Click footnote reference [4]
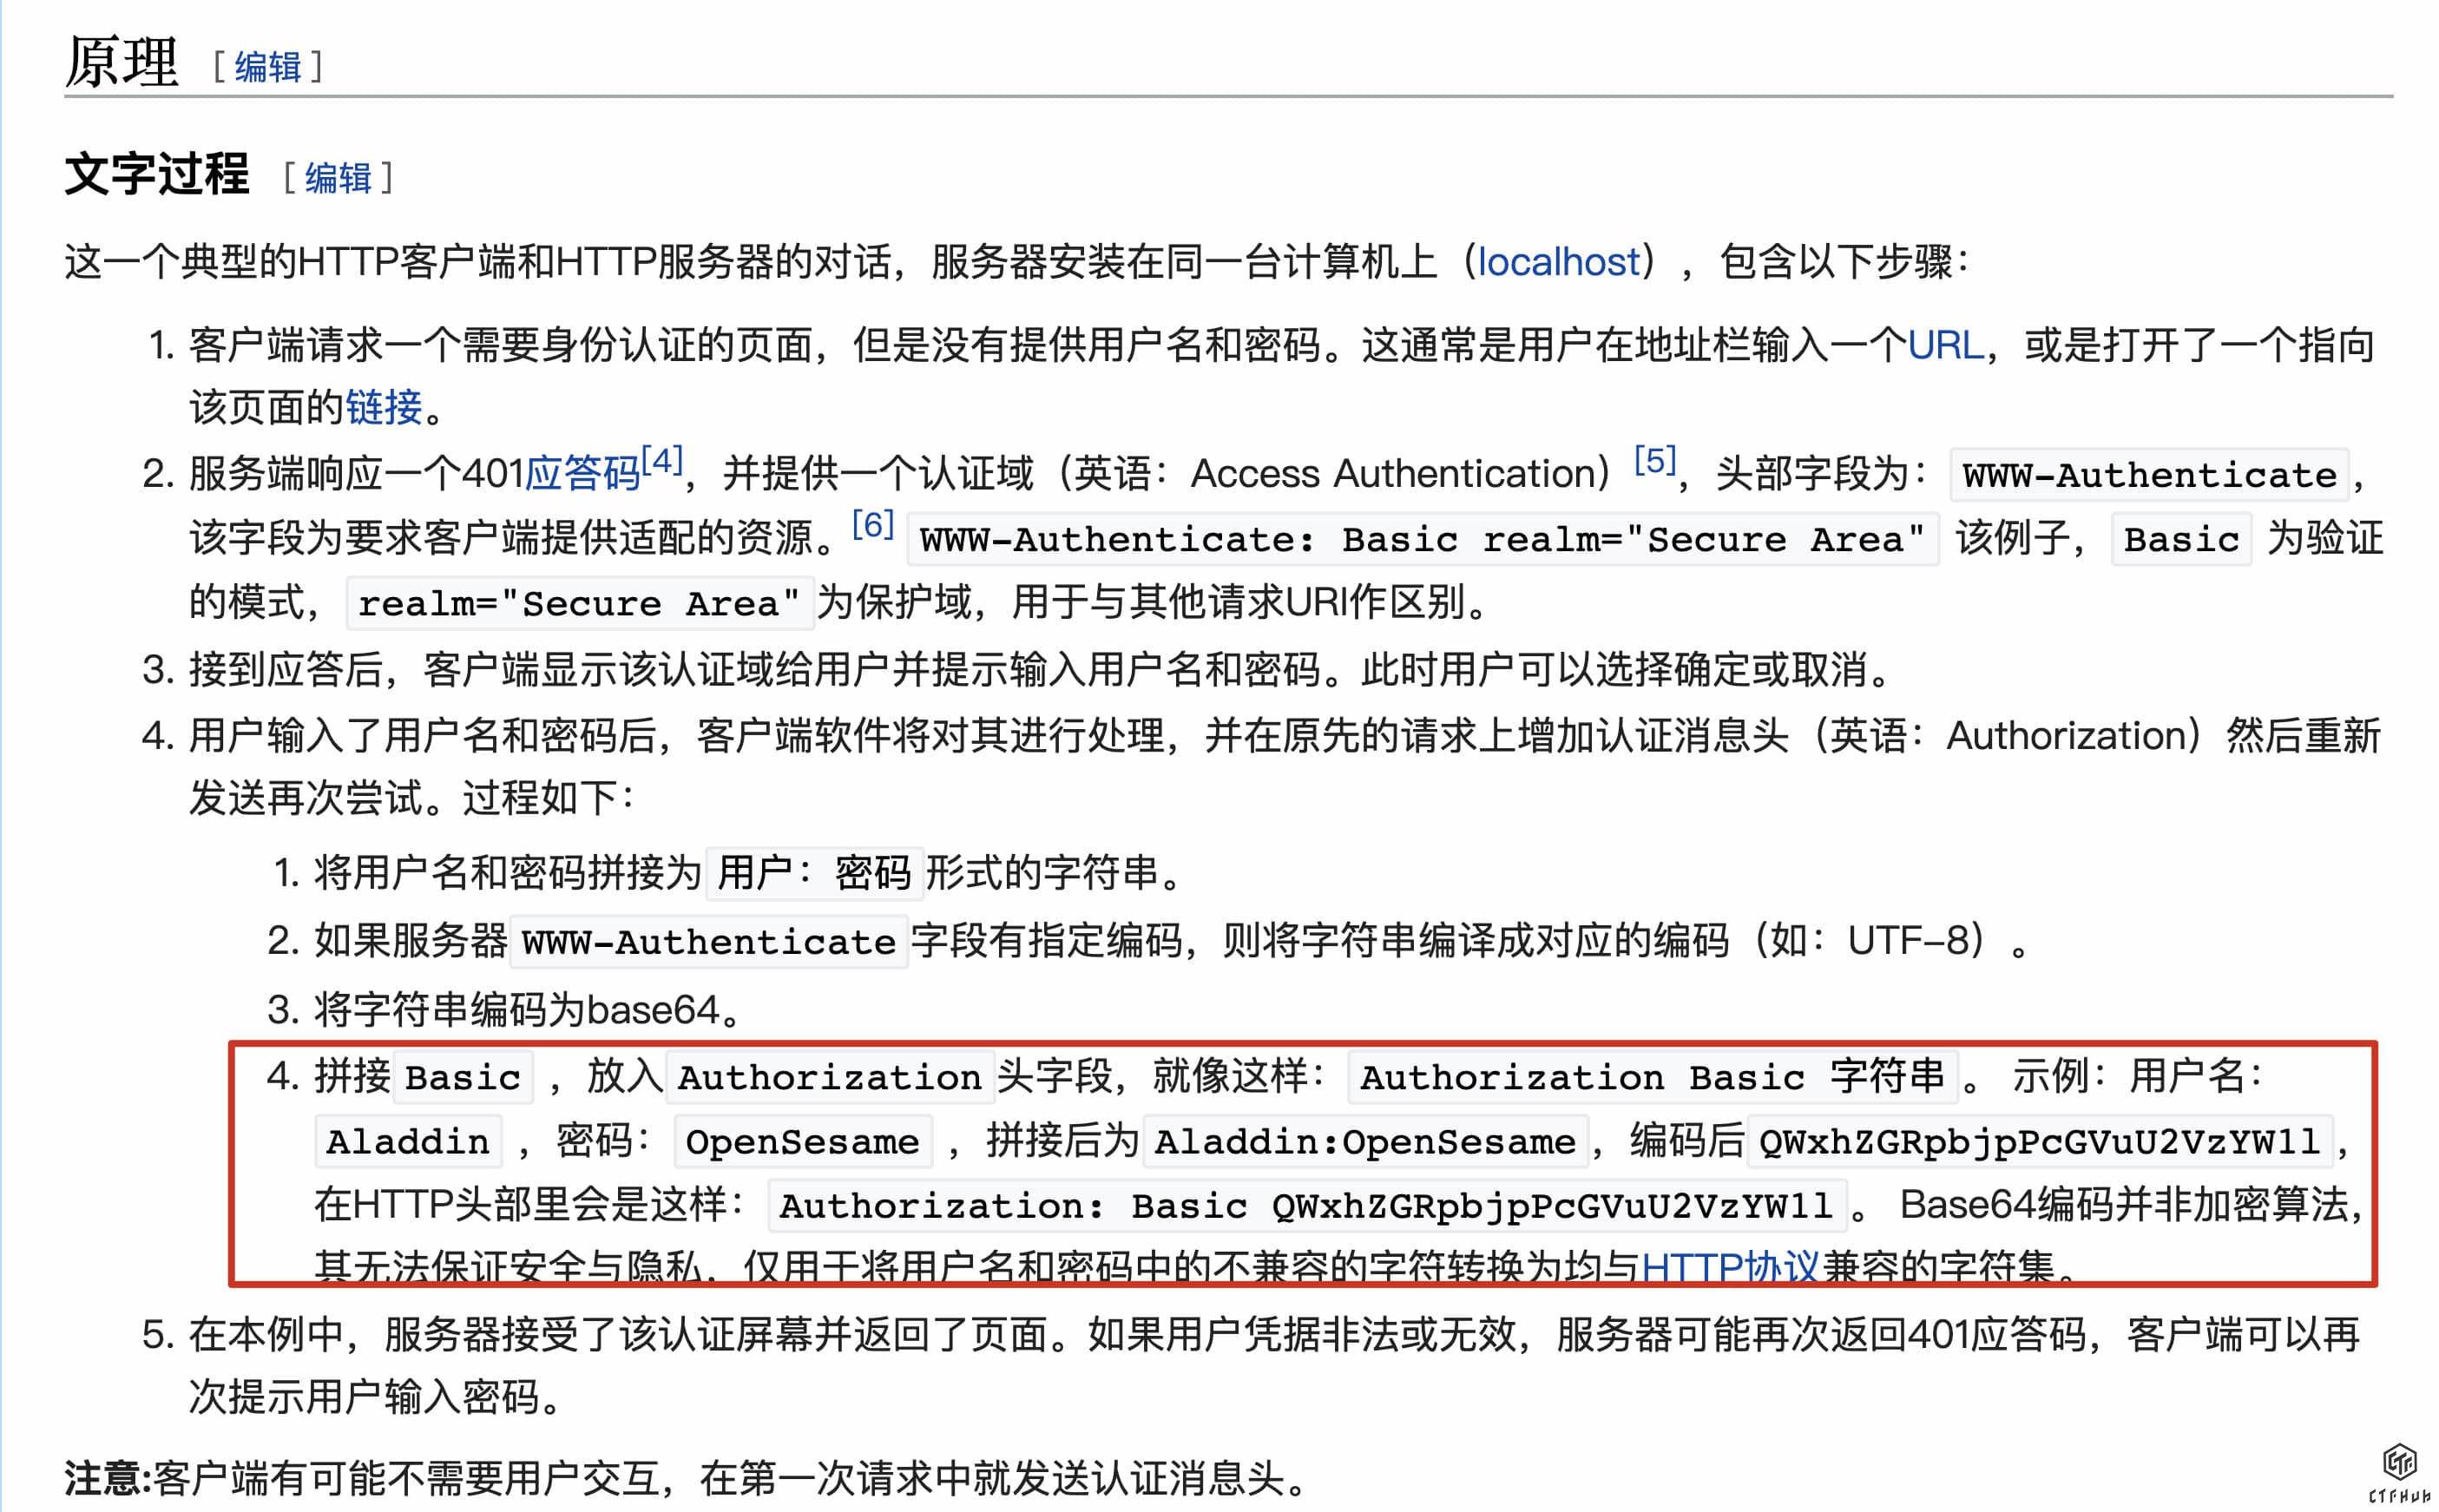 coord(661,461)
